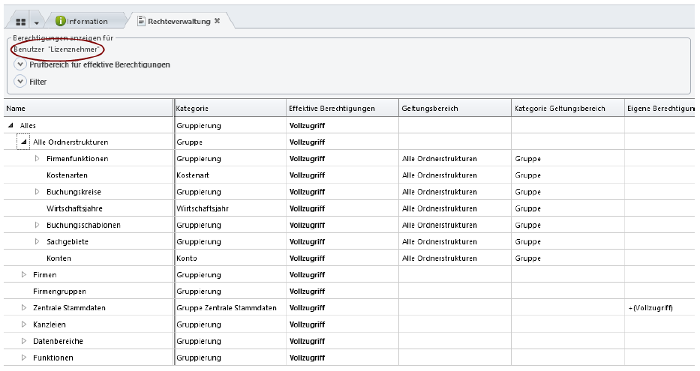Click the Datenbereiche label
Viewport: 700px width, 371px height.
[58, 341]
